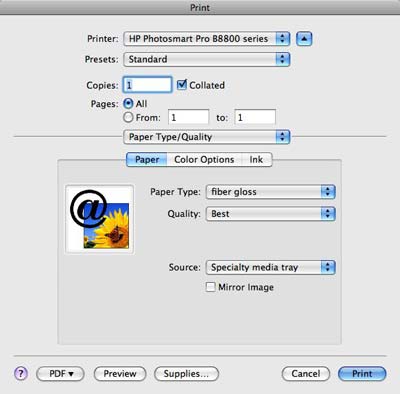Uncheck the Collated checkbox
This screenshot has width=400, height=394.
pyautogui.click(x=182, y=85)
